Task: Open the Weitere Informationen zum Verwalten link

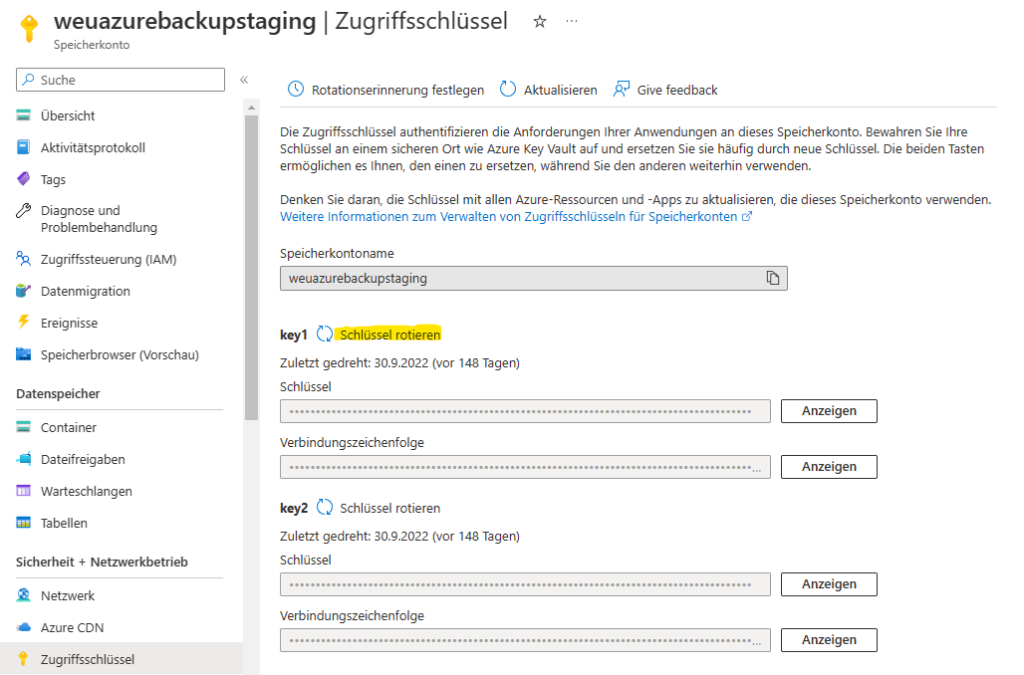Action: tap(516, 217)
